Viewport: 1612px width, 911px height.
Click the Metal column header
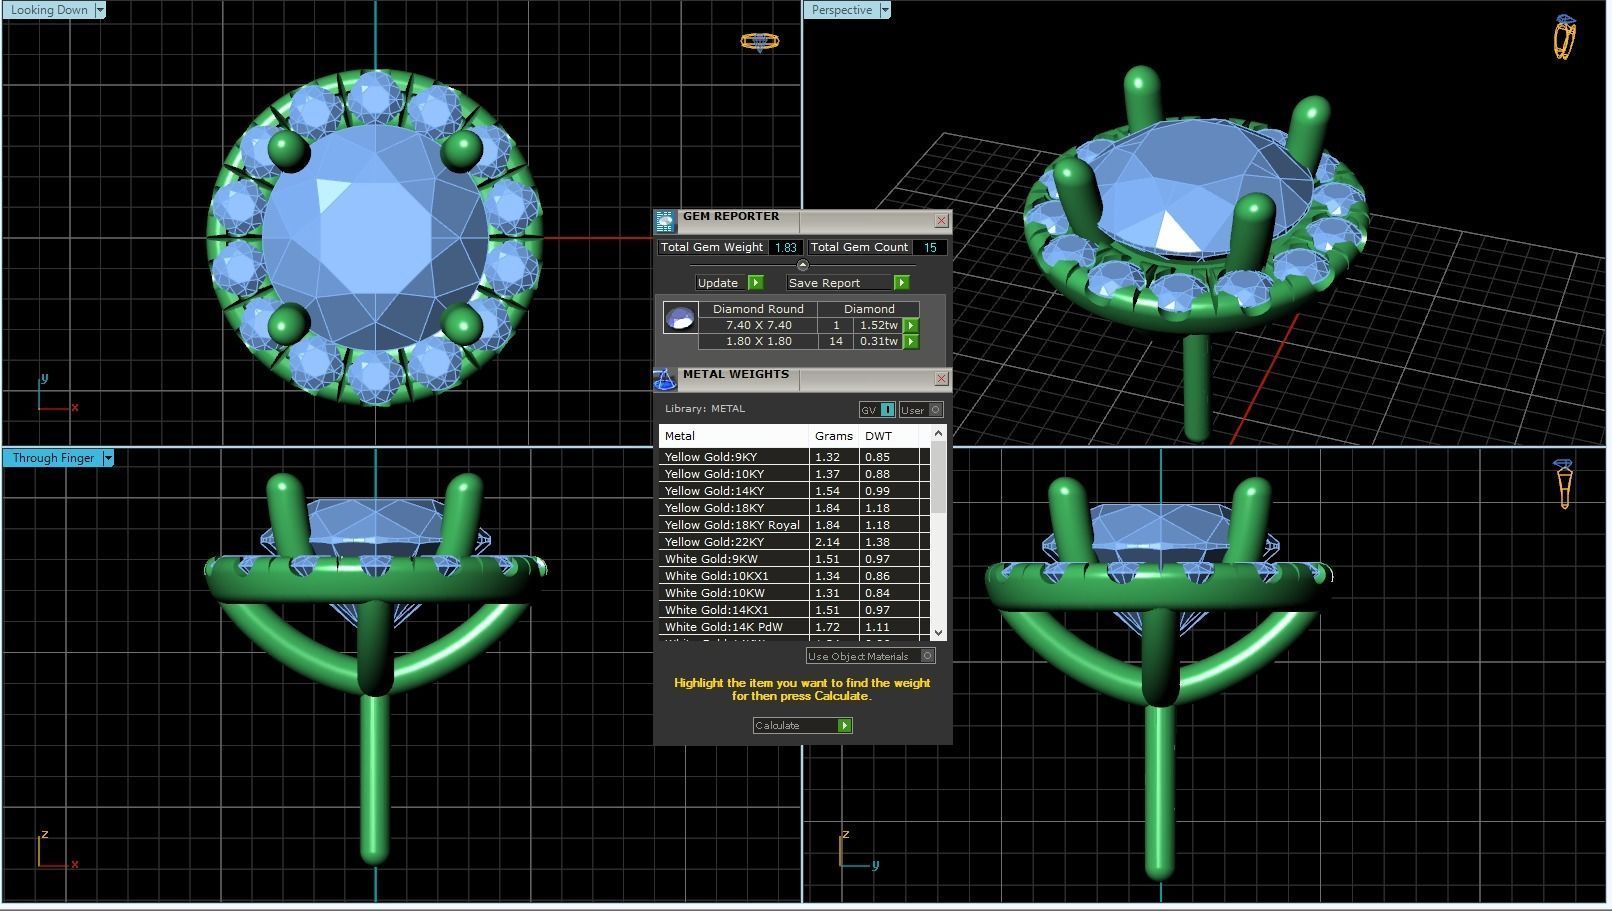click(733, 436)
